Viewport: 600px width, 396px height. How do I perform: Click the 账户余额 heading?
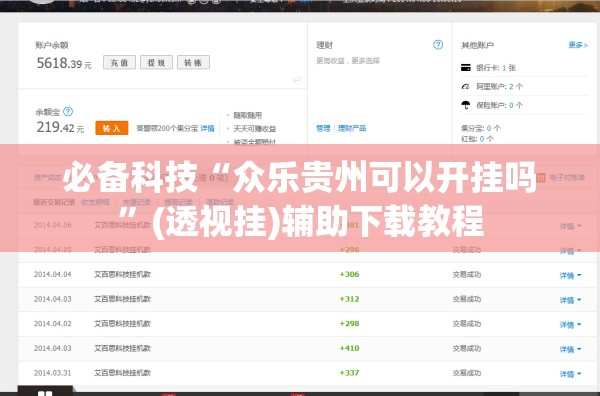pos(52,45)
